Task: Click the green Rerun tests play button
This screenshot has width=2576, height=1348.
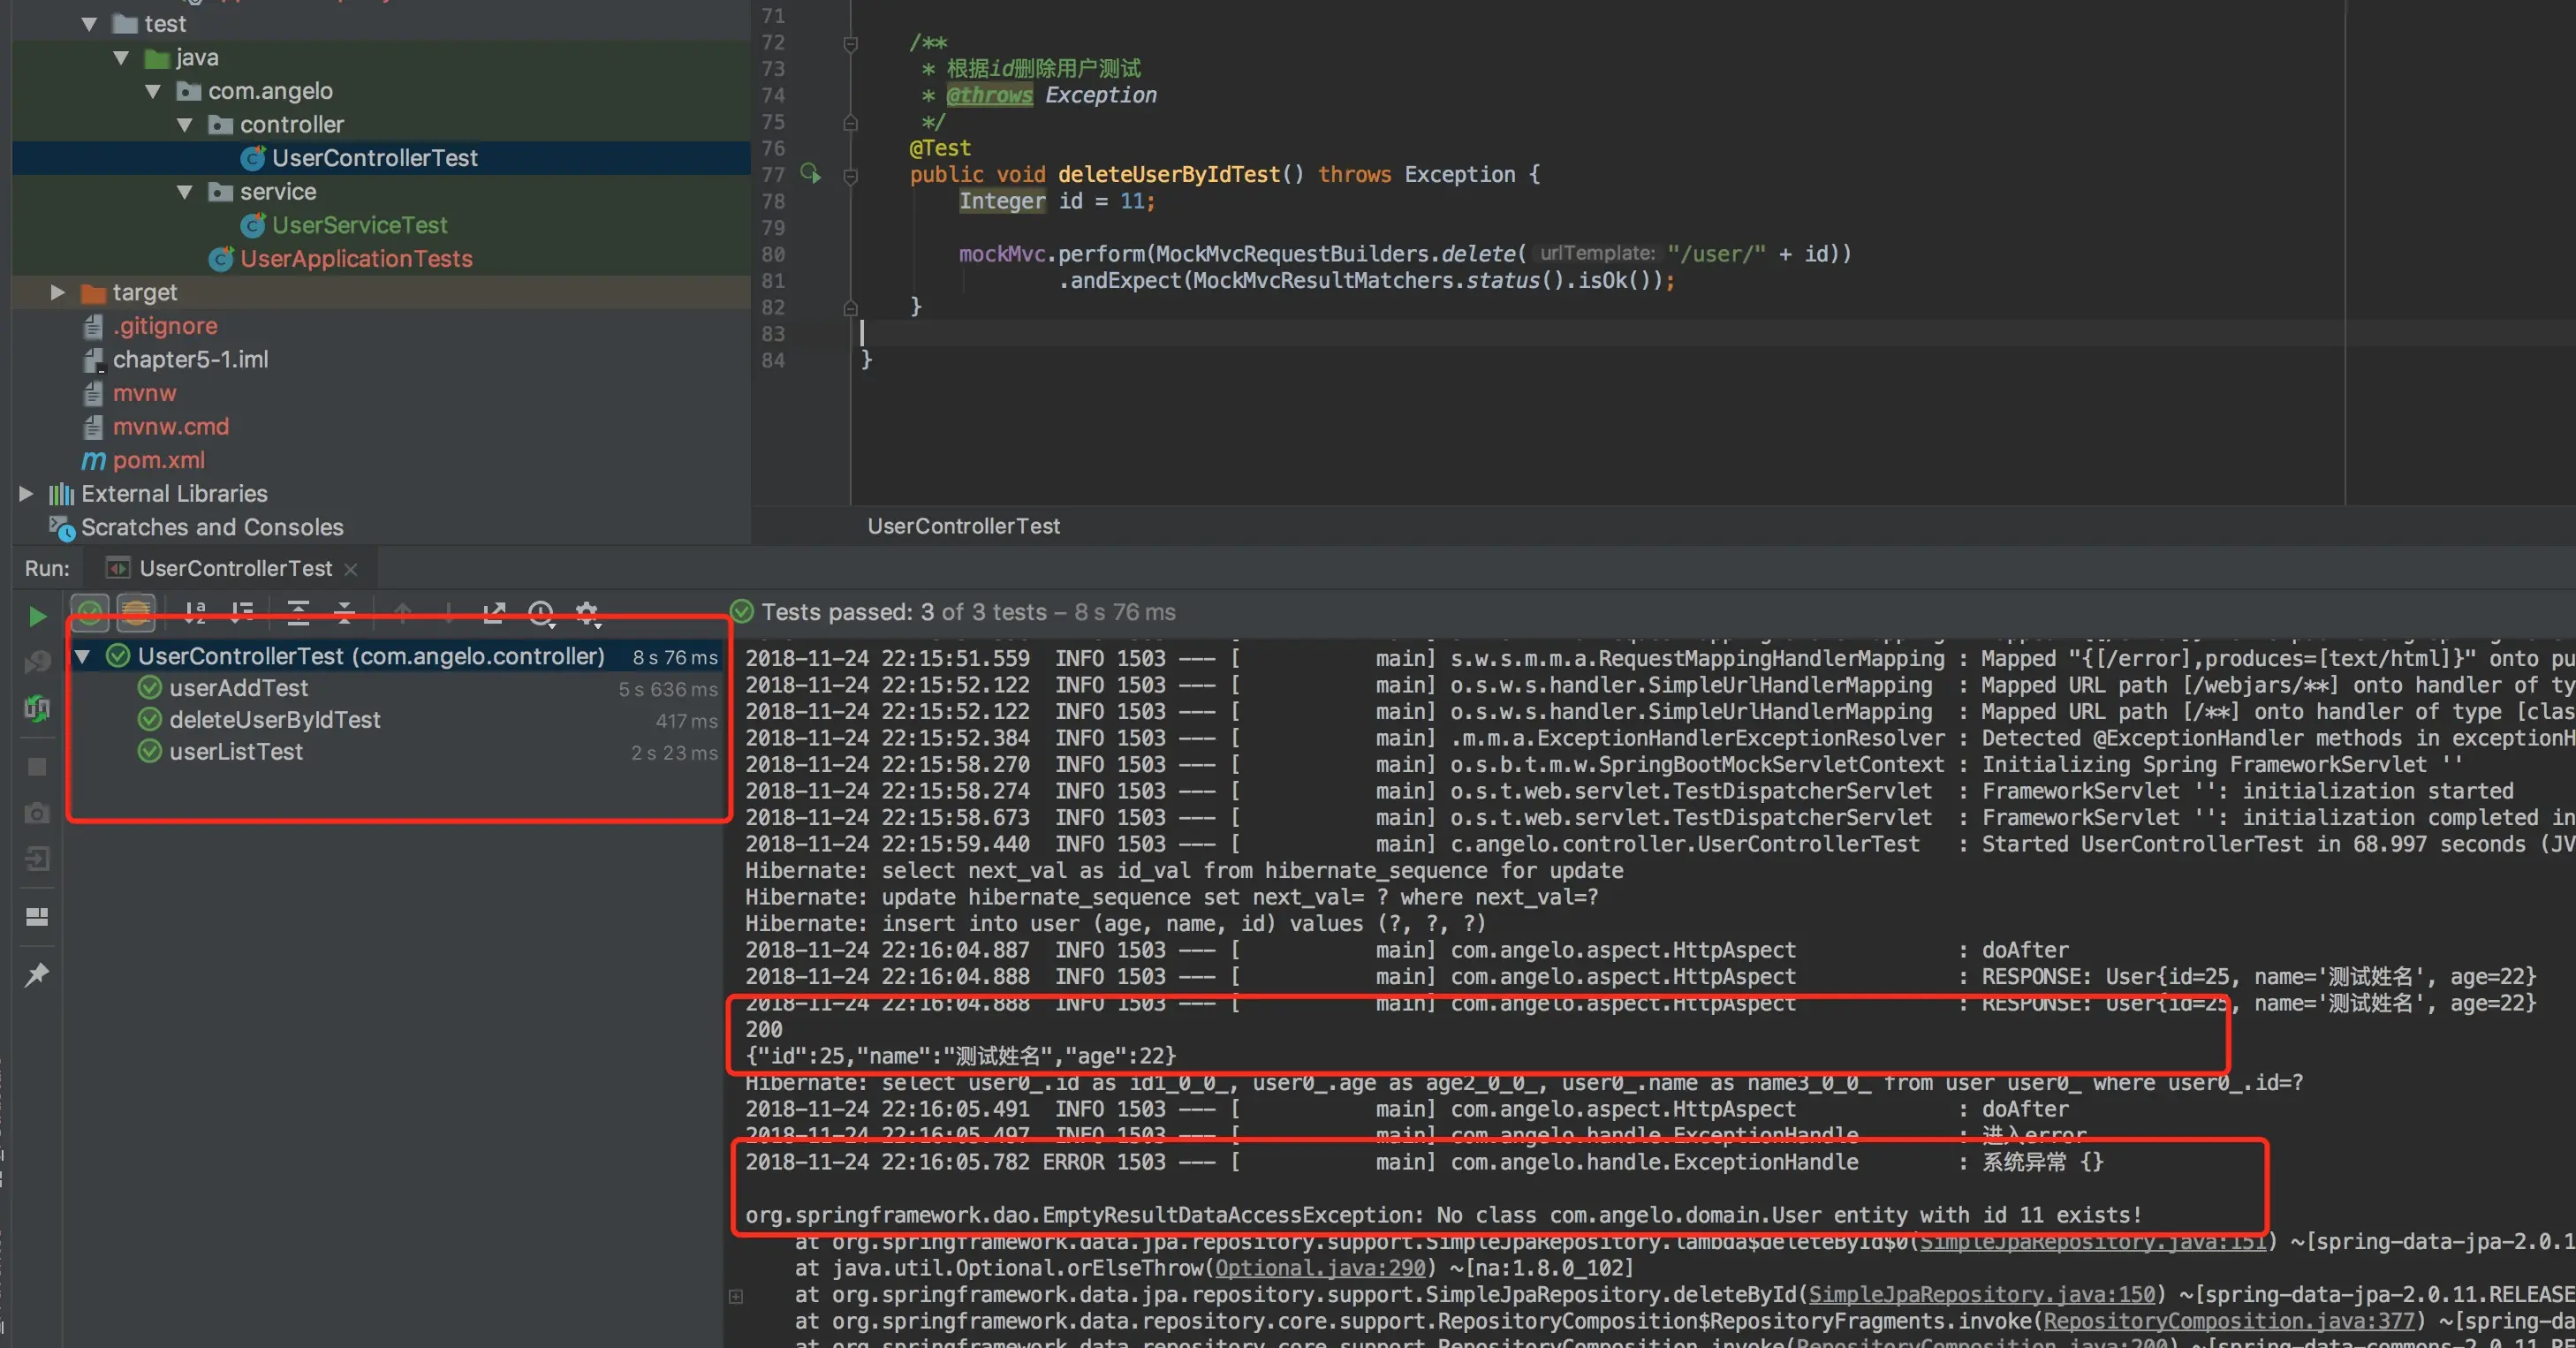Action: [x=37, y=616]
